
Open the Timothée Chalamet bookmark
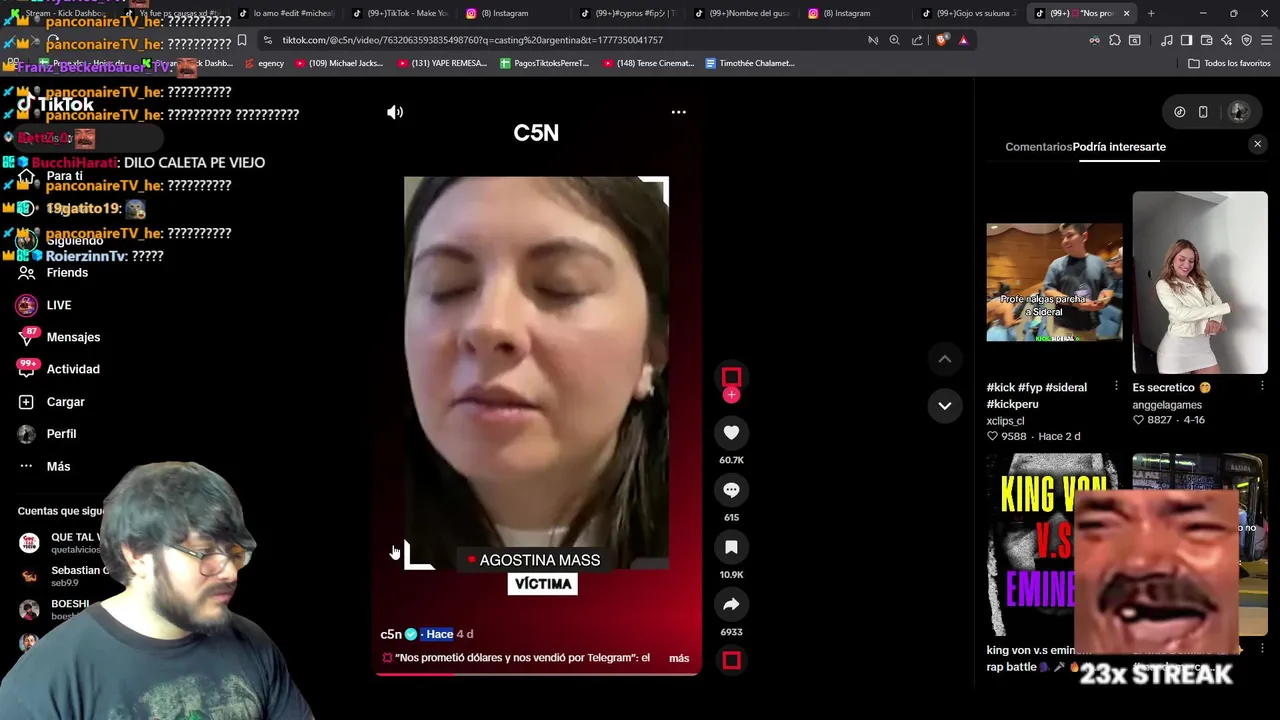[x=750, y=63]
